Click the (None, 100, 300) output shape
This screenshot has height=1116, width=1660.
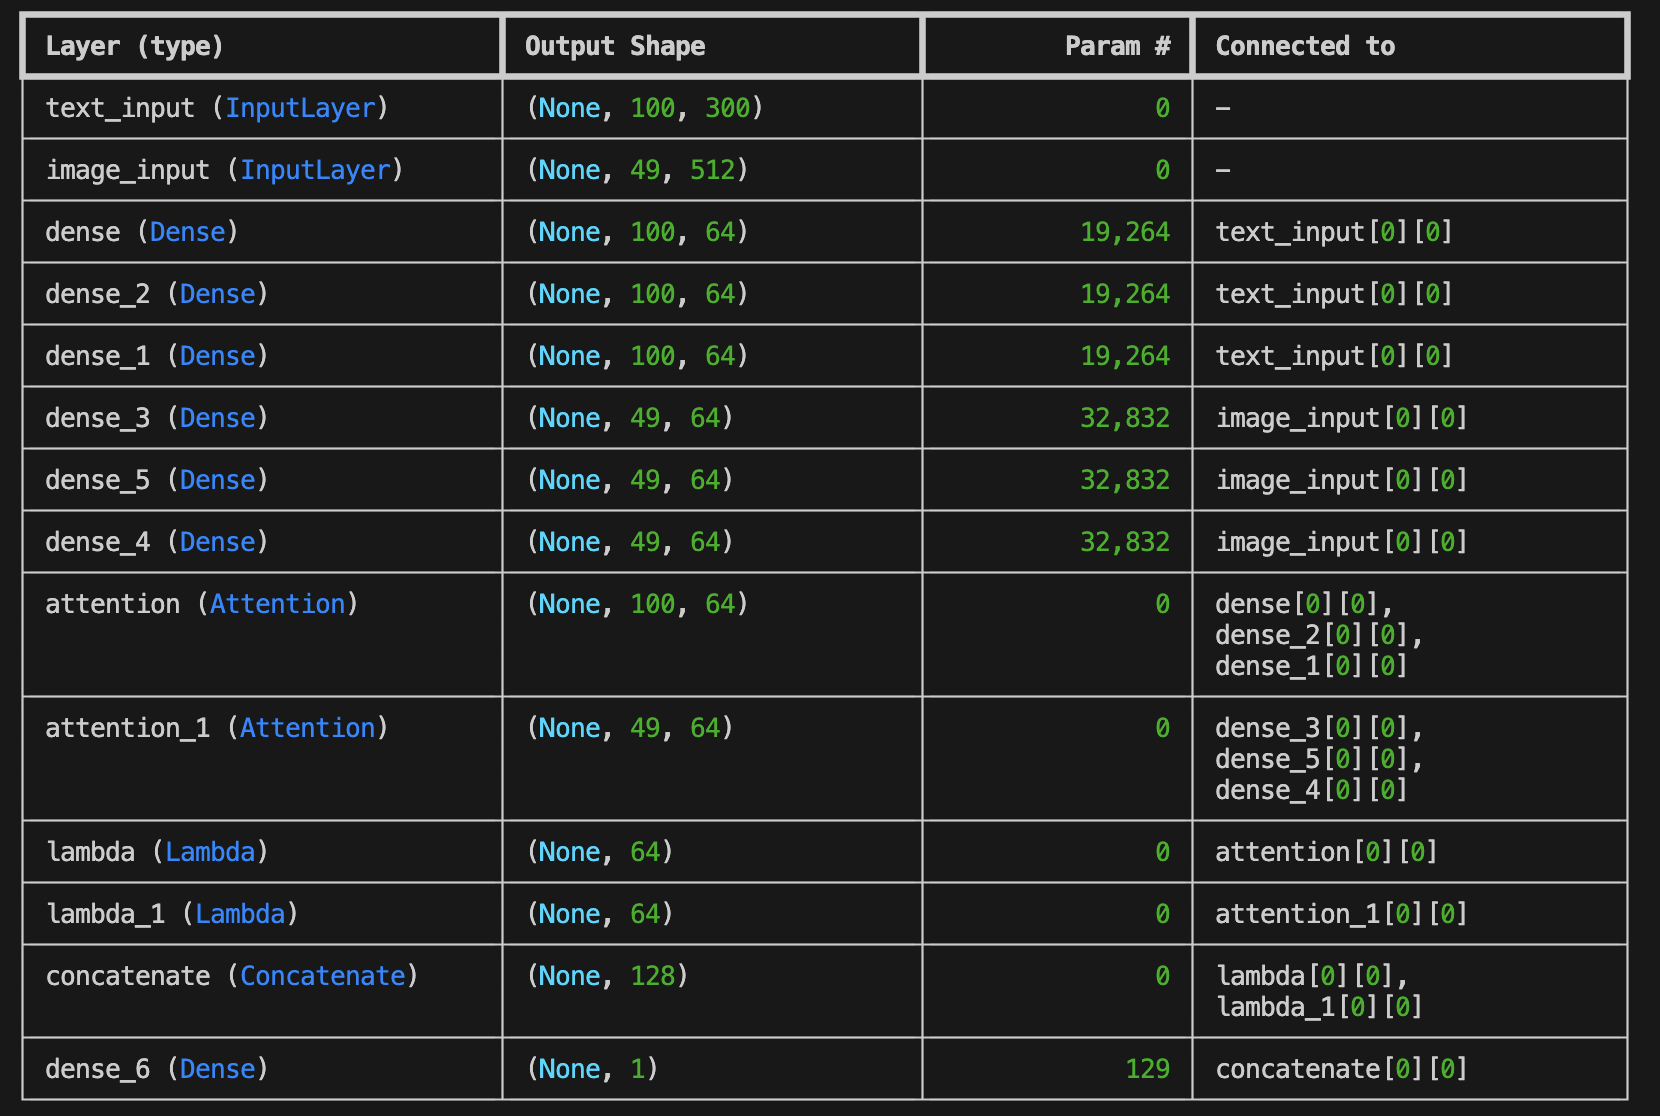click(644, 108)
